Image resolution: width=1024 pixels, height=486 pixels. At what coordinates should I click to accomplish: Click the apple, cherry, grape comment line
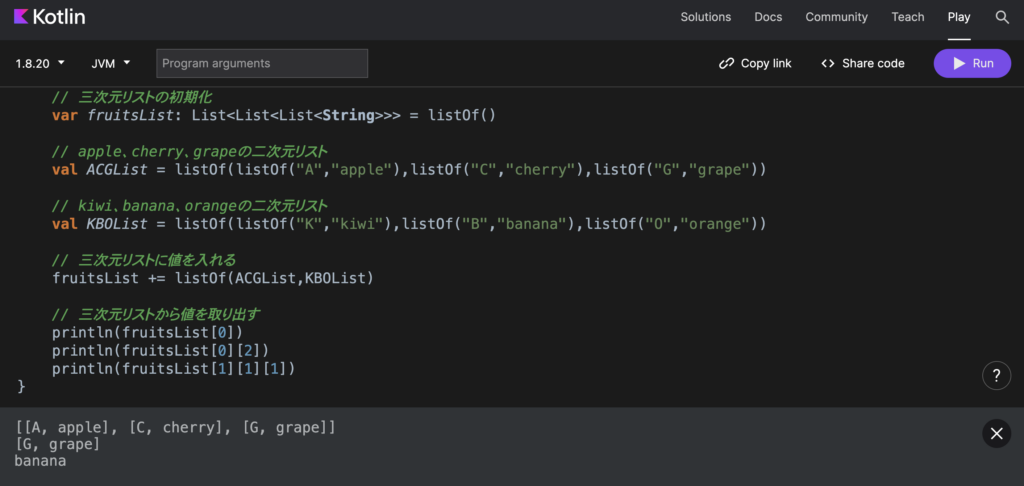(x=189, y=152)
